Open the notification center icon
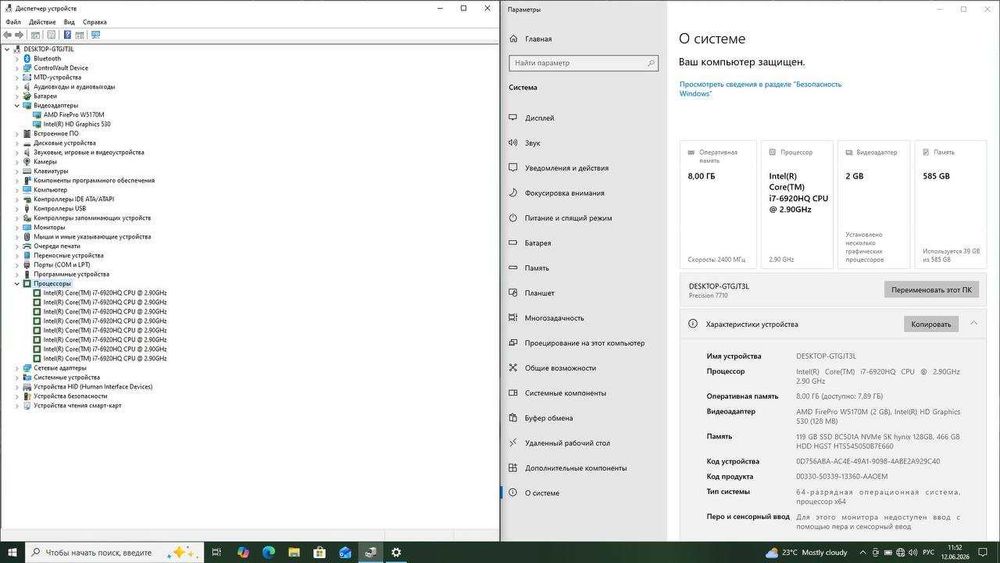The height and width of the screenshot is (563, 1000). [983, 552]
